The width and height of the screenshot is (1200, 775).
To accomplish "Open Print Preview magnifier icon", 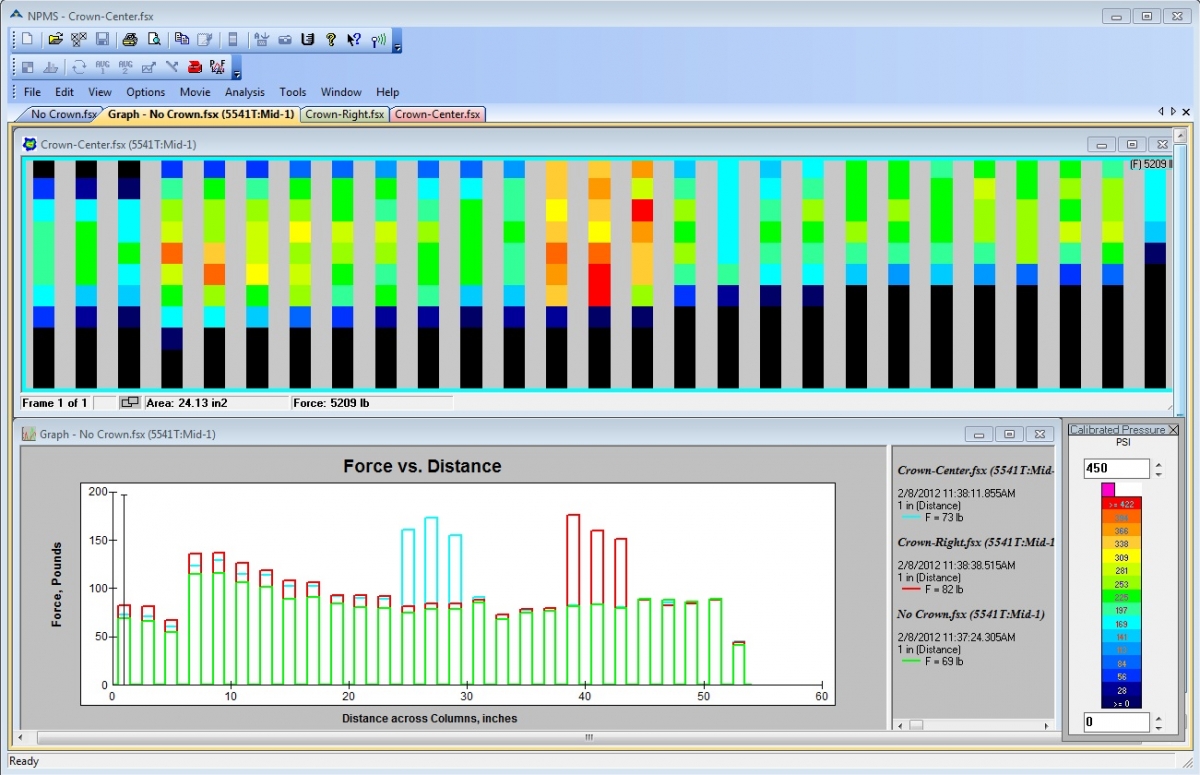I will point(154,40).
